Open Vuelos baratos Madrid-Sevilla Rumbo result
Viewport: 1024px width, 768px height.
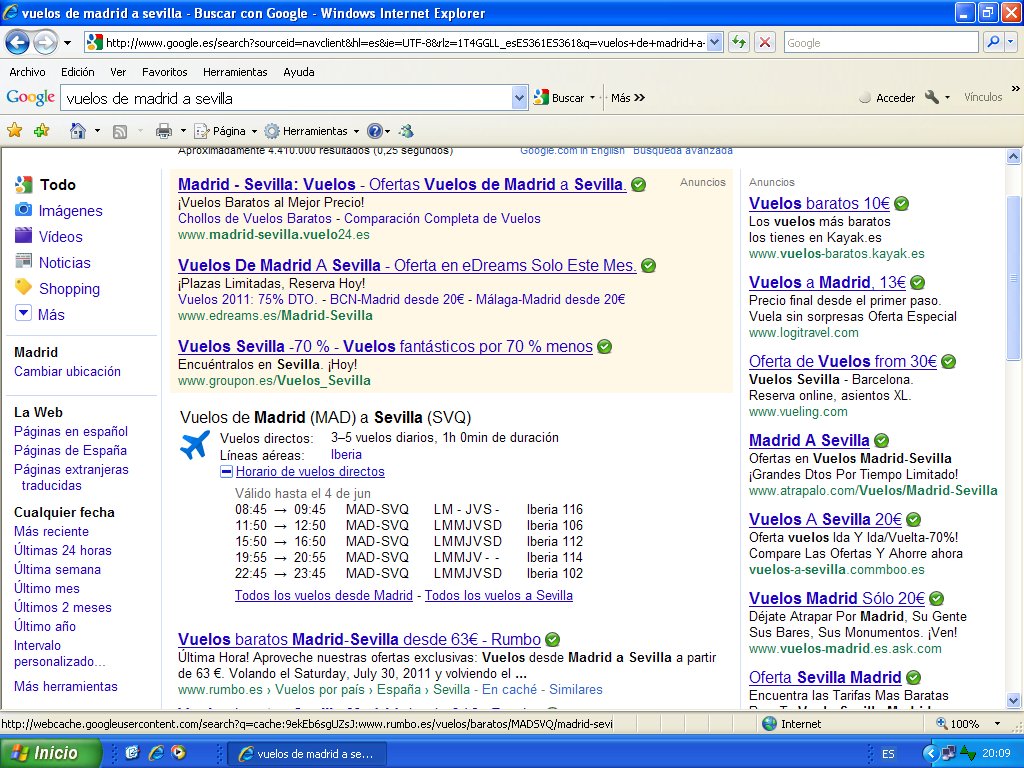(359, 639)
